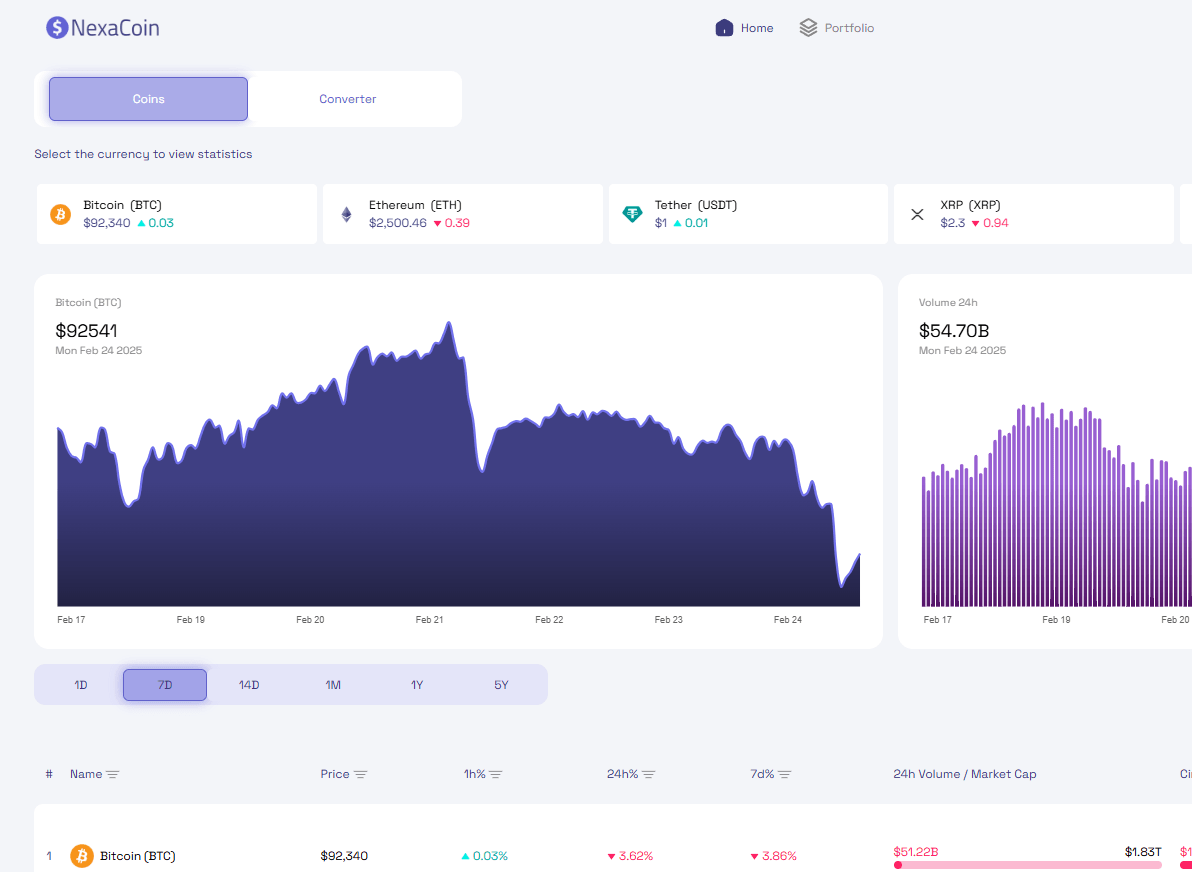Click the Ethereum diamond icon
The width and height of the screenshot is (1192, 872).
[347, 214]
